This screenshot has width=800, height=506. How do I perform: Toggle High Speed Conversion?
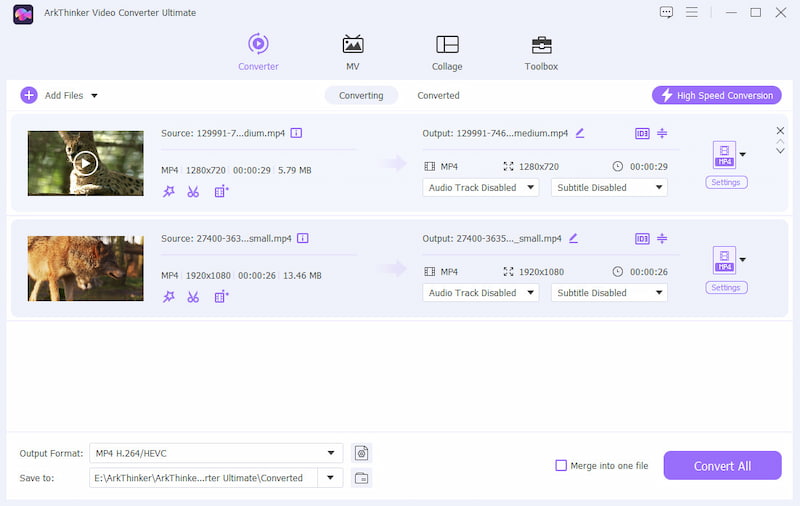click(x=716, y=95)
